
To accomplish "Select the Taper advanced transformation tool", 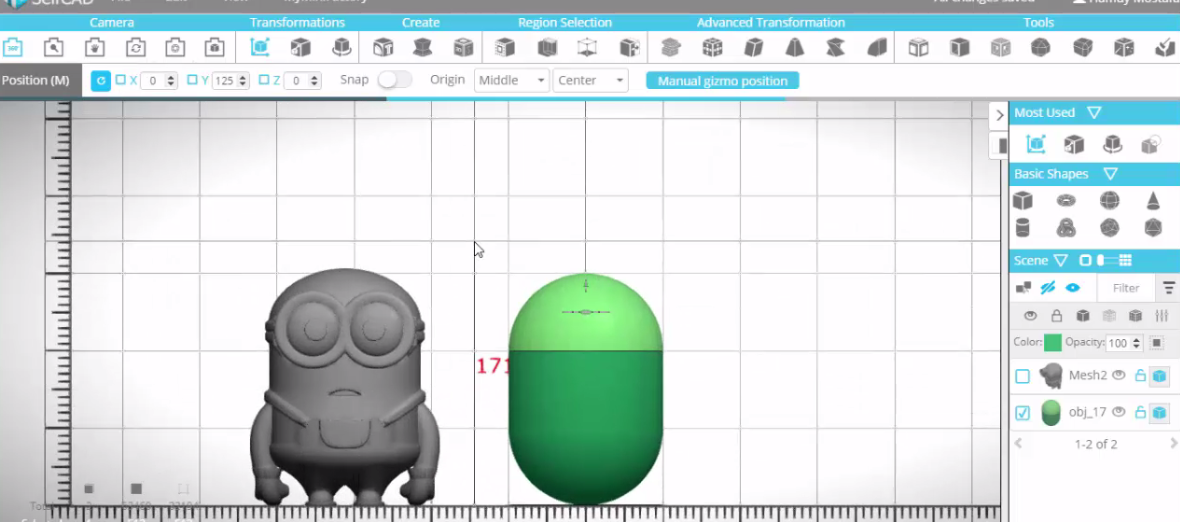I will tap(795, 47).
